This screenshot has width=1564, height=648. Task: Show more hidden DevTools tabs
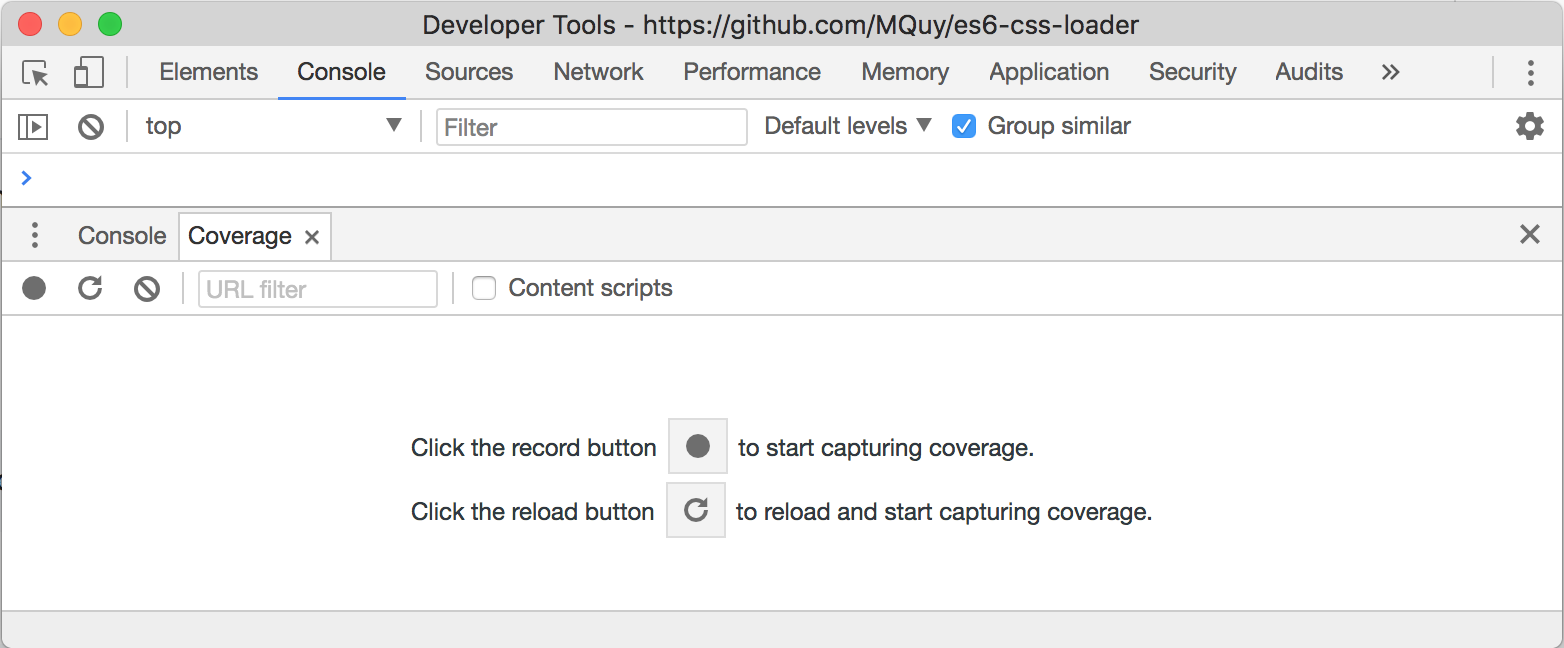(1390, 72)
